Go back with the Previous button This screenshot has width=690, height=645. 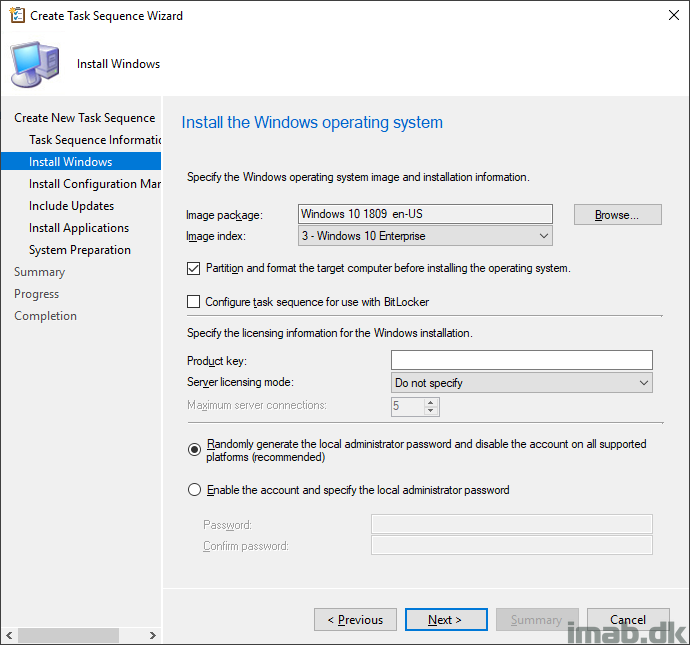point(355,619)
